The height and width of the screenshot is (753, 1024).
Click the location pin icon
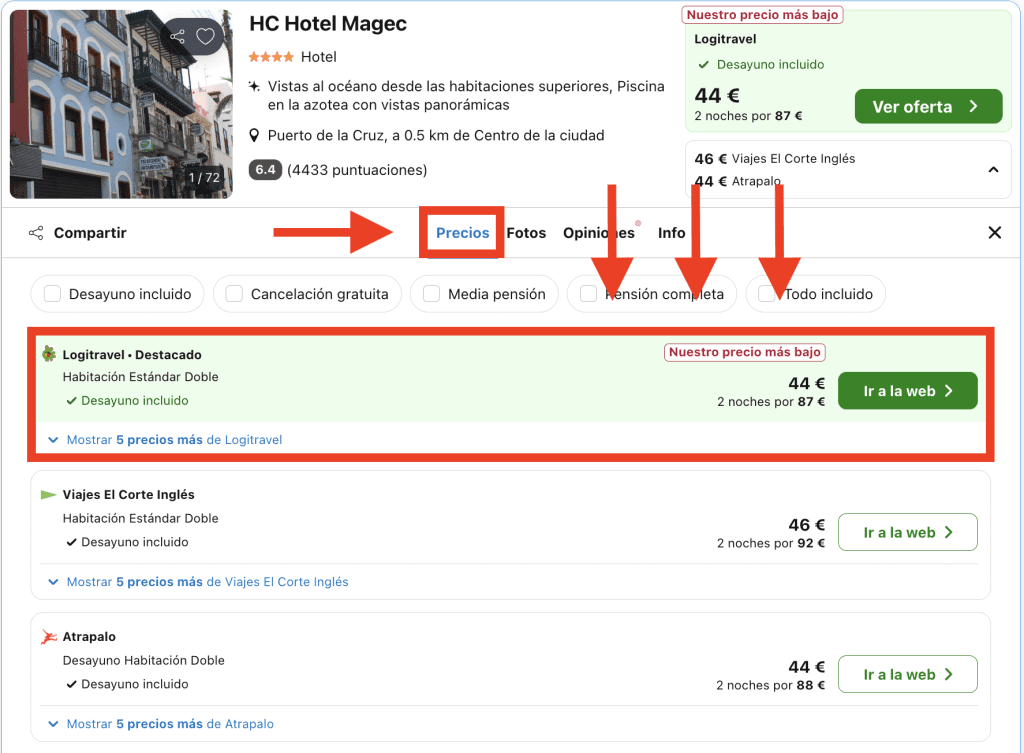(255, 135)
